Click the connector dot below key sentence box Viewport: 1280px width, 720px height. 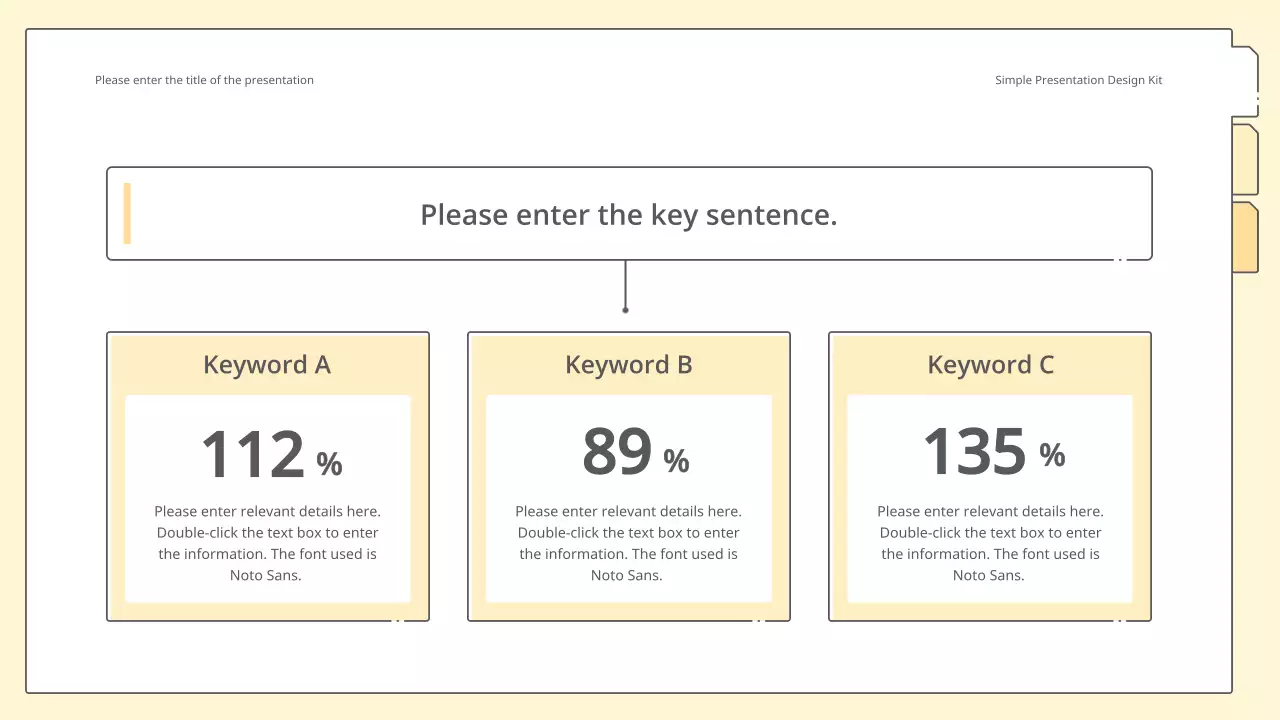[626, 310]
